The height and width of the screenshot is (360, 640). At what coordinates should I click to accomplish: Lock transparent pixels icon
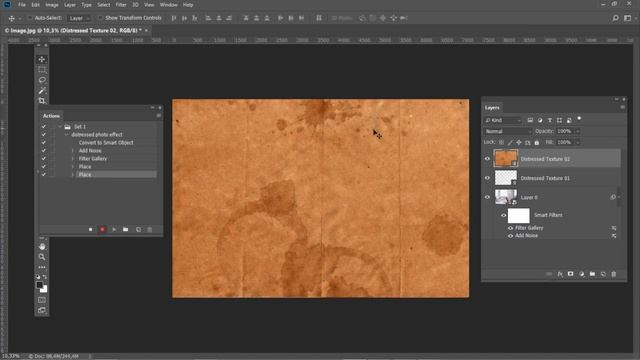coord(501,142)
